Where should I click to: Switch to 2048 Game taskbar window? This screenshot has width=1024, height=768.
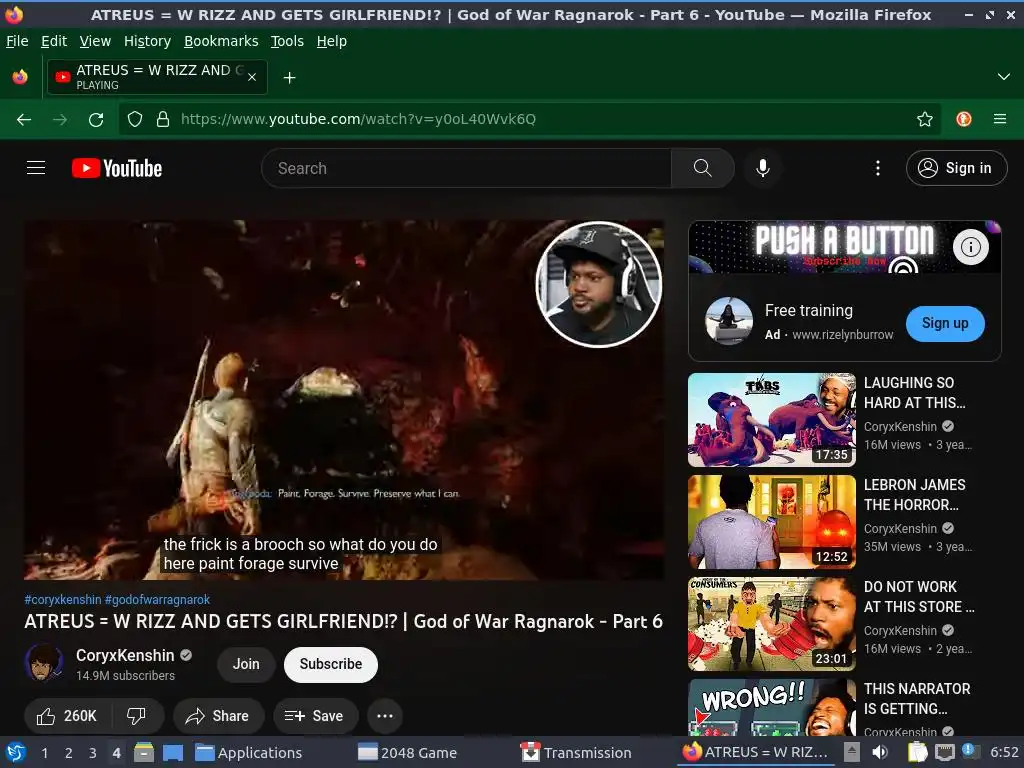[408, 753]
